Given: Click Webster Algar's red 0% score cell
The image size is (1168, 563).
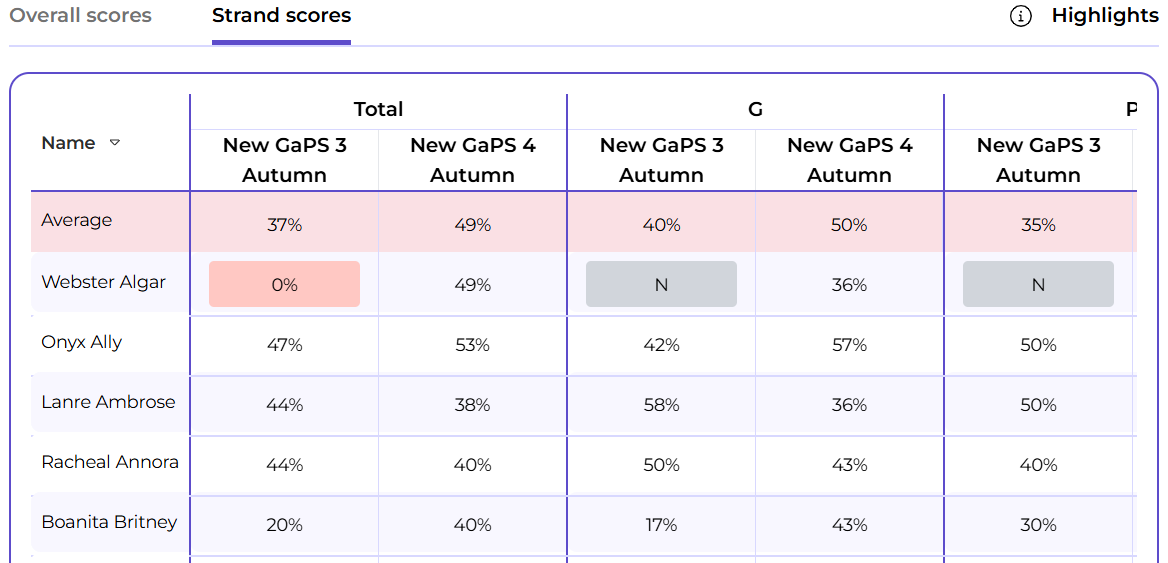Looking at the screenshot, I should tap(284, 285).
